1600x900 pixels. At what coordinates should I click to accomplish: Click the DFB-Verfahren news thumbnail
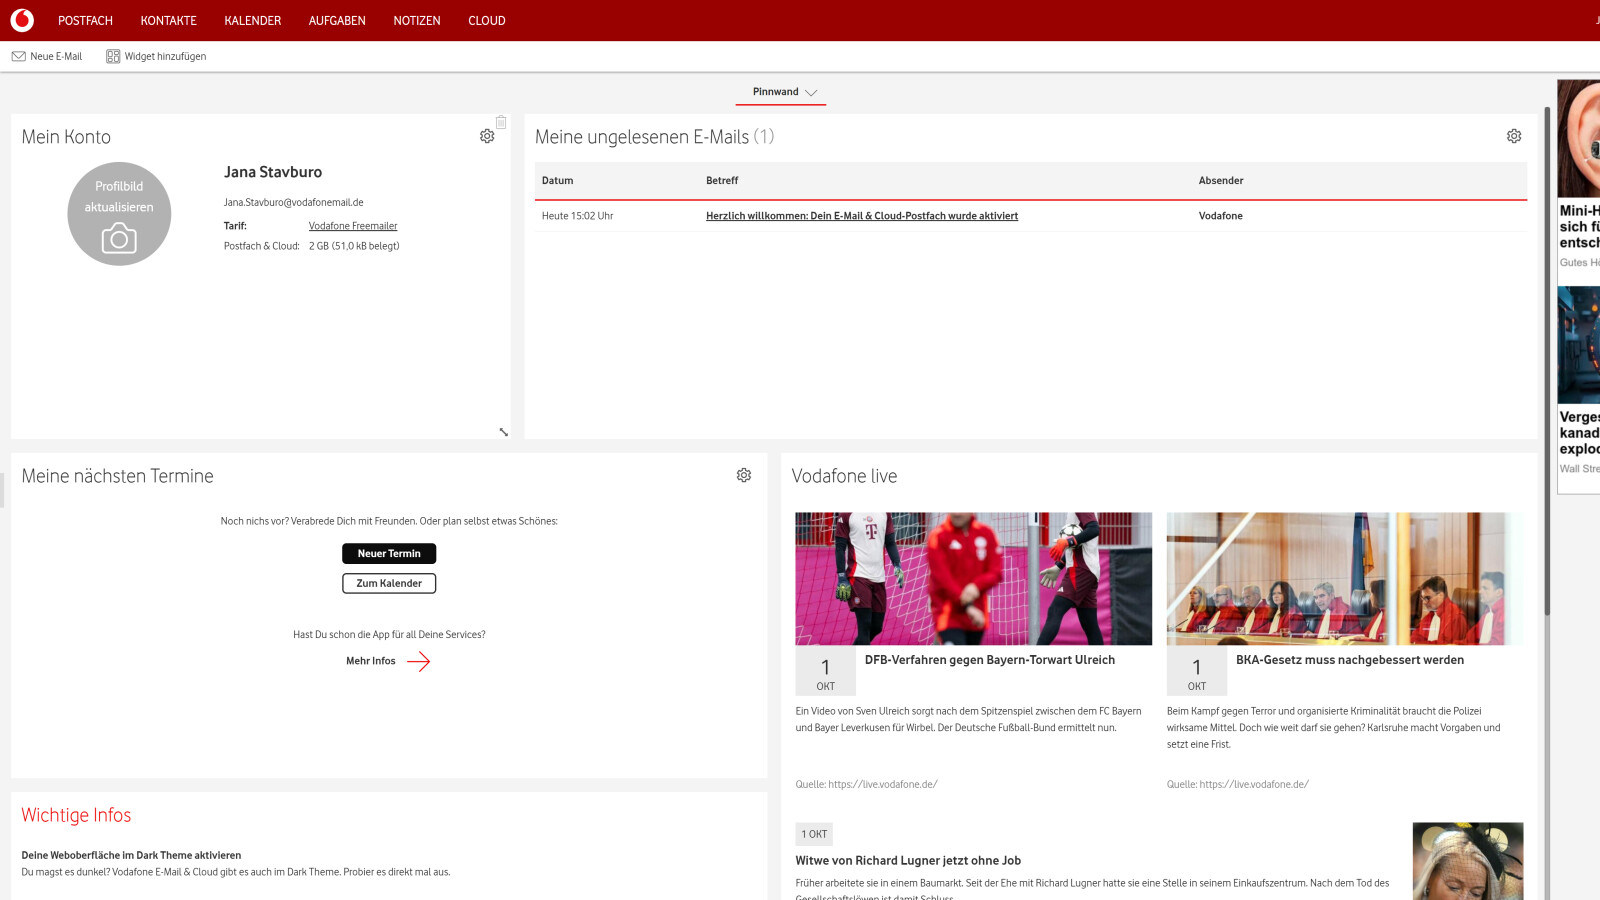point(972,579)
